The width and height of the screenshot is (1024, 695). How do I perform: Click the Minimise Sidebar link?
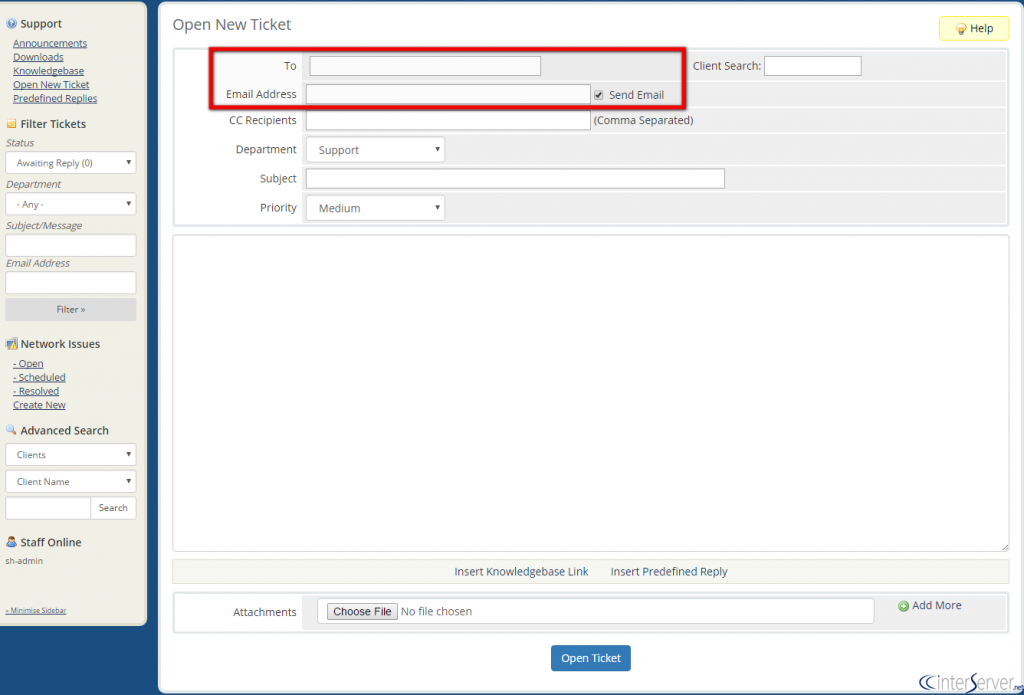[x=35, y=611]
